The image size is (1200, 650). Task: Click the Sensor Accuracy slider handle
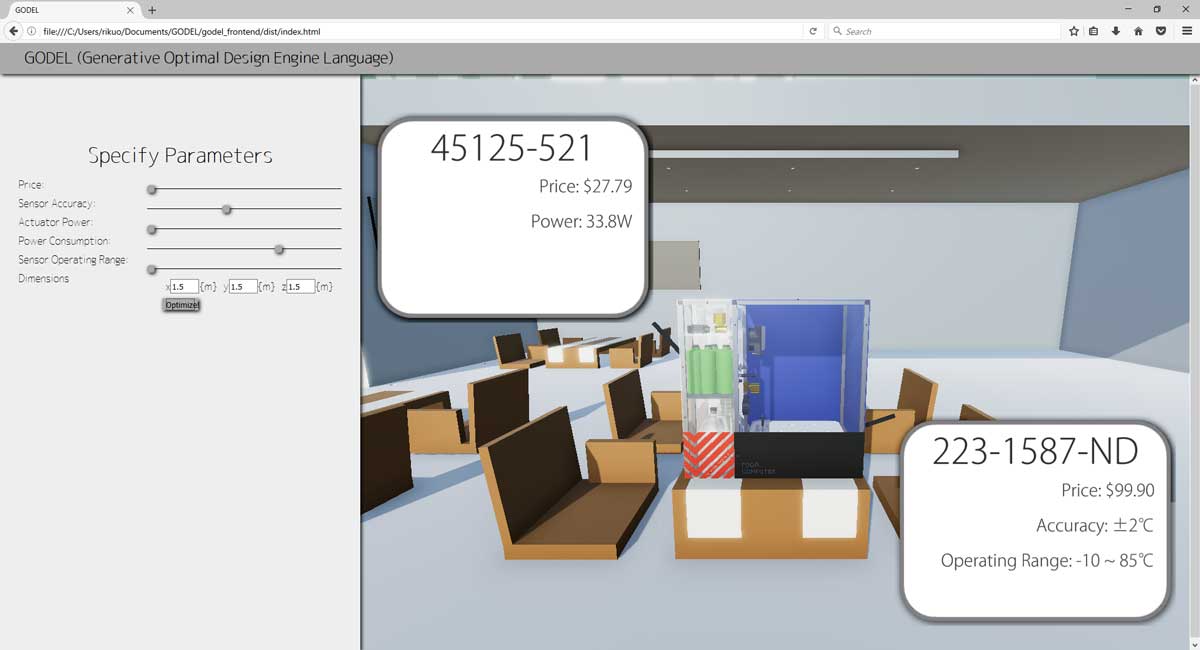pyautogui.click(x=227, y=209)
